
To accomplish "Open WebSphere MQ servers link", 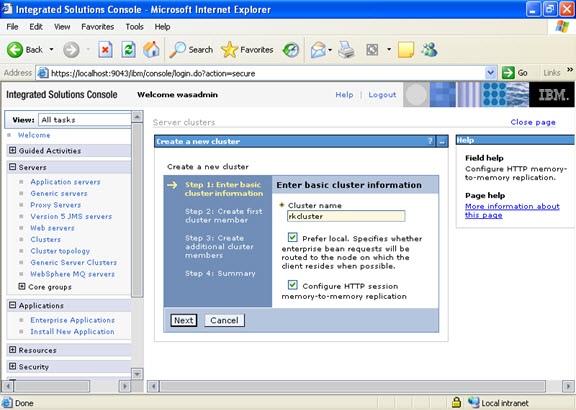I will (x=73, y=274).
